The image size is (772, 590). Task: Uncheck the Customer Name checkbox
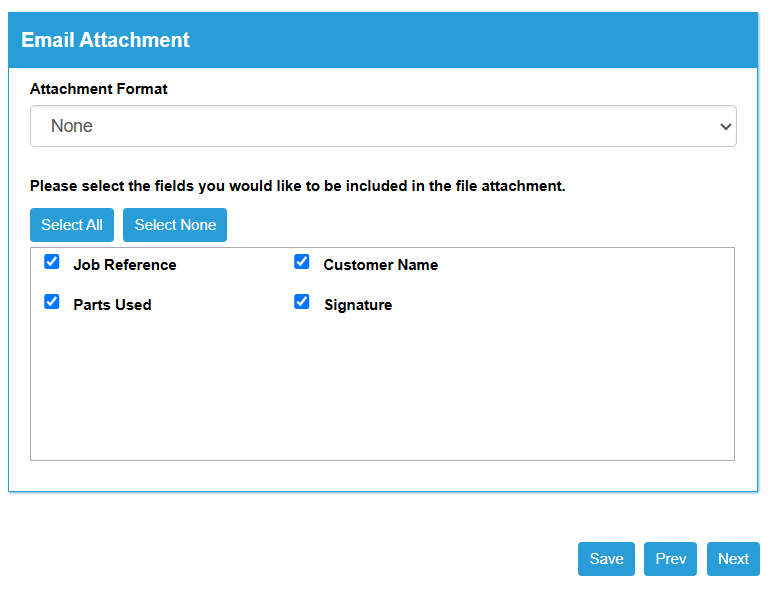point(302,262)
